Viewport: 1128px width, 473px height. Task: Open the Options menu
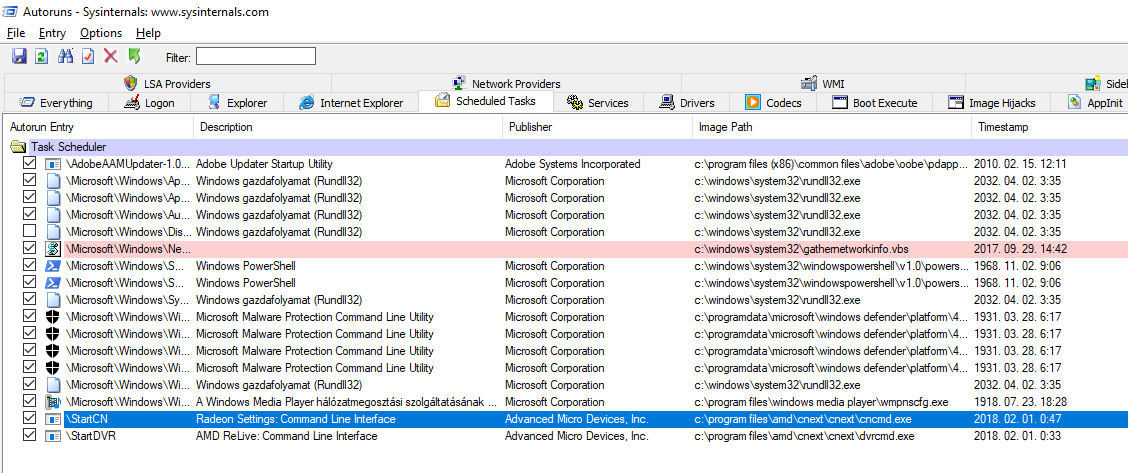pos(101,33)
